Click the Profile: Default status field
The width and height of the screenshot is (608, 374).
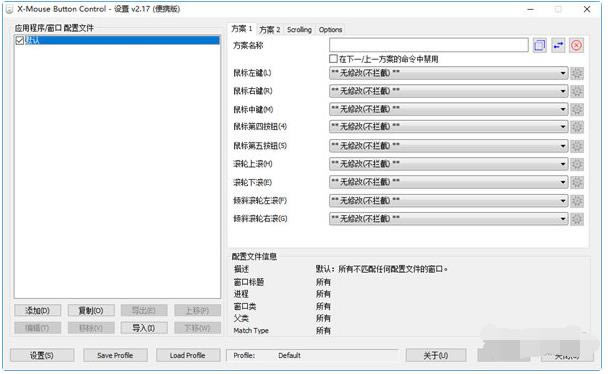coord(312,355)
